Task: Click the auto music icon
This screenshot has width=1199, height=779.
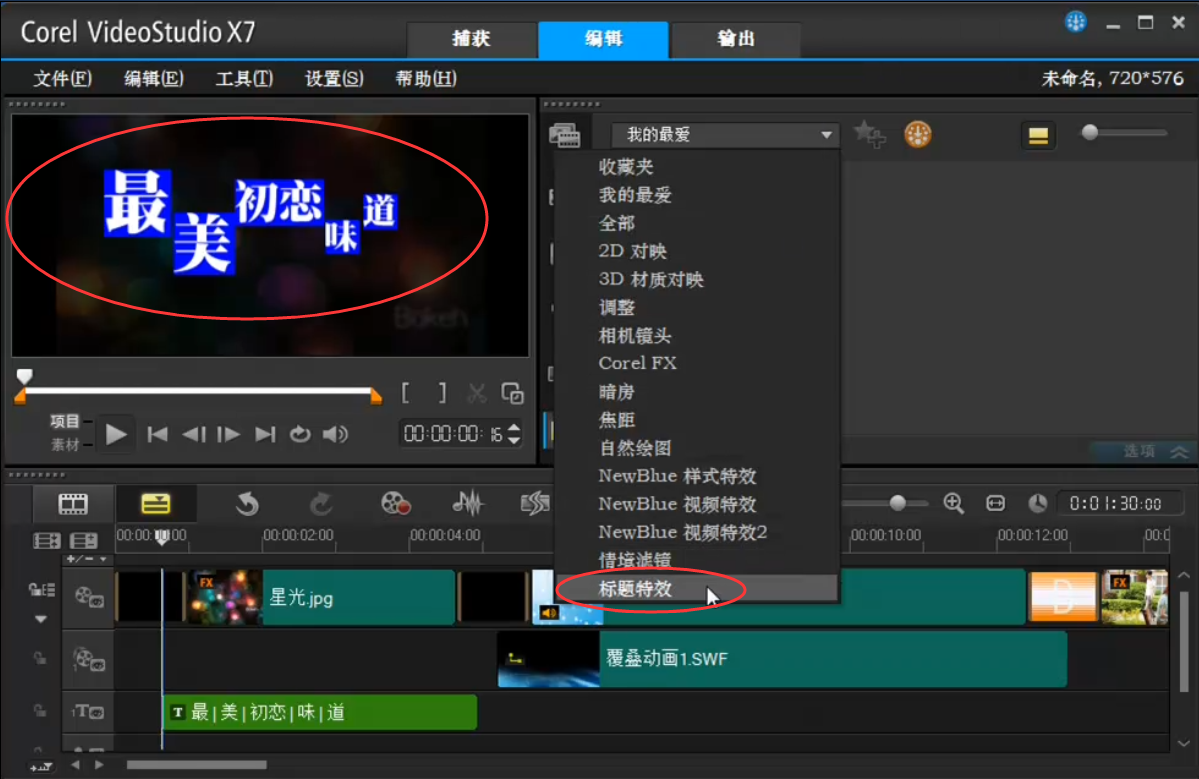Action: pyautogui.click(x=535, y=503)
